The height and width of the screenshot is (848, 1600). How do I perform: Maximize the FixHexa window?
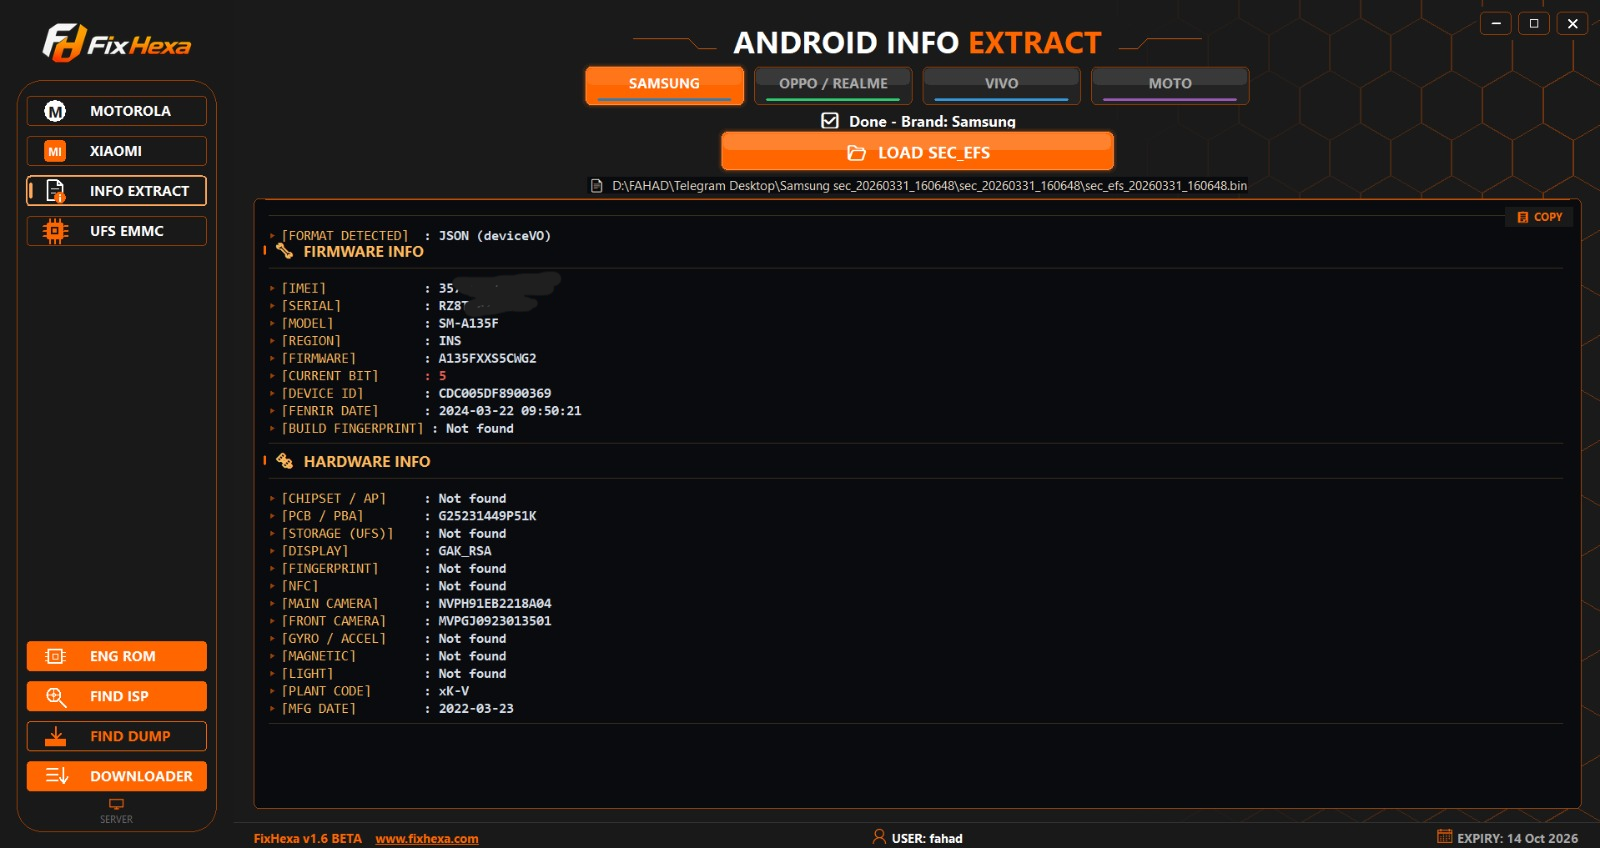[x=1534, y=23]
